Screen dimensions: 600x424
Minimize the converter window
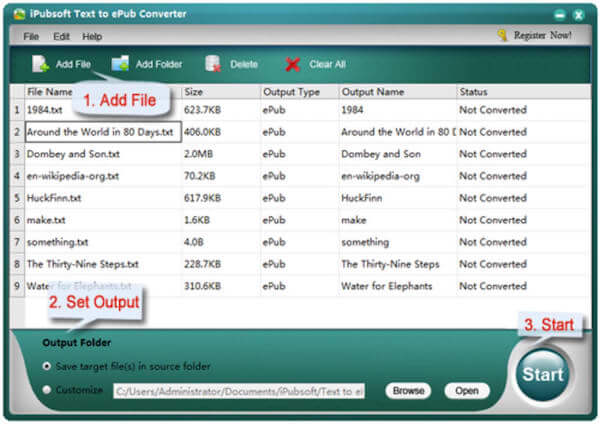(x=560, y=15)
